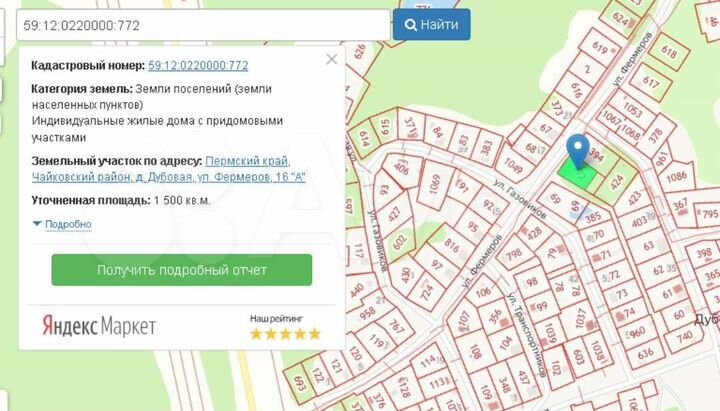Click parcel number 740 on map
The image size is (720, 411).
(684, 337)
